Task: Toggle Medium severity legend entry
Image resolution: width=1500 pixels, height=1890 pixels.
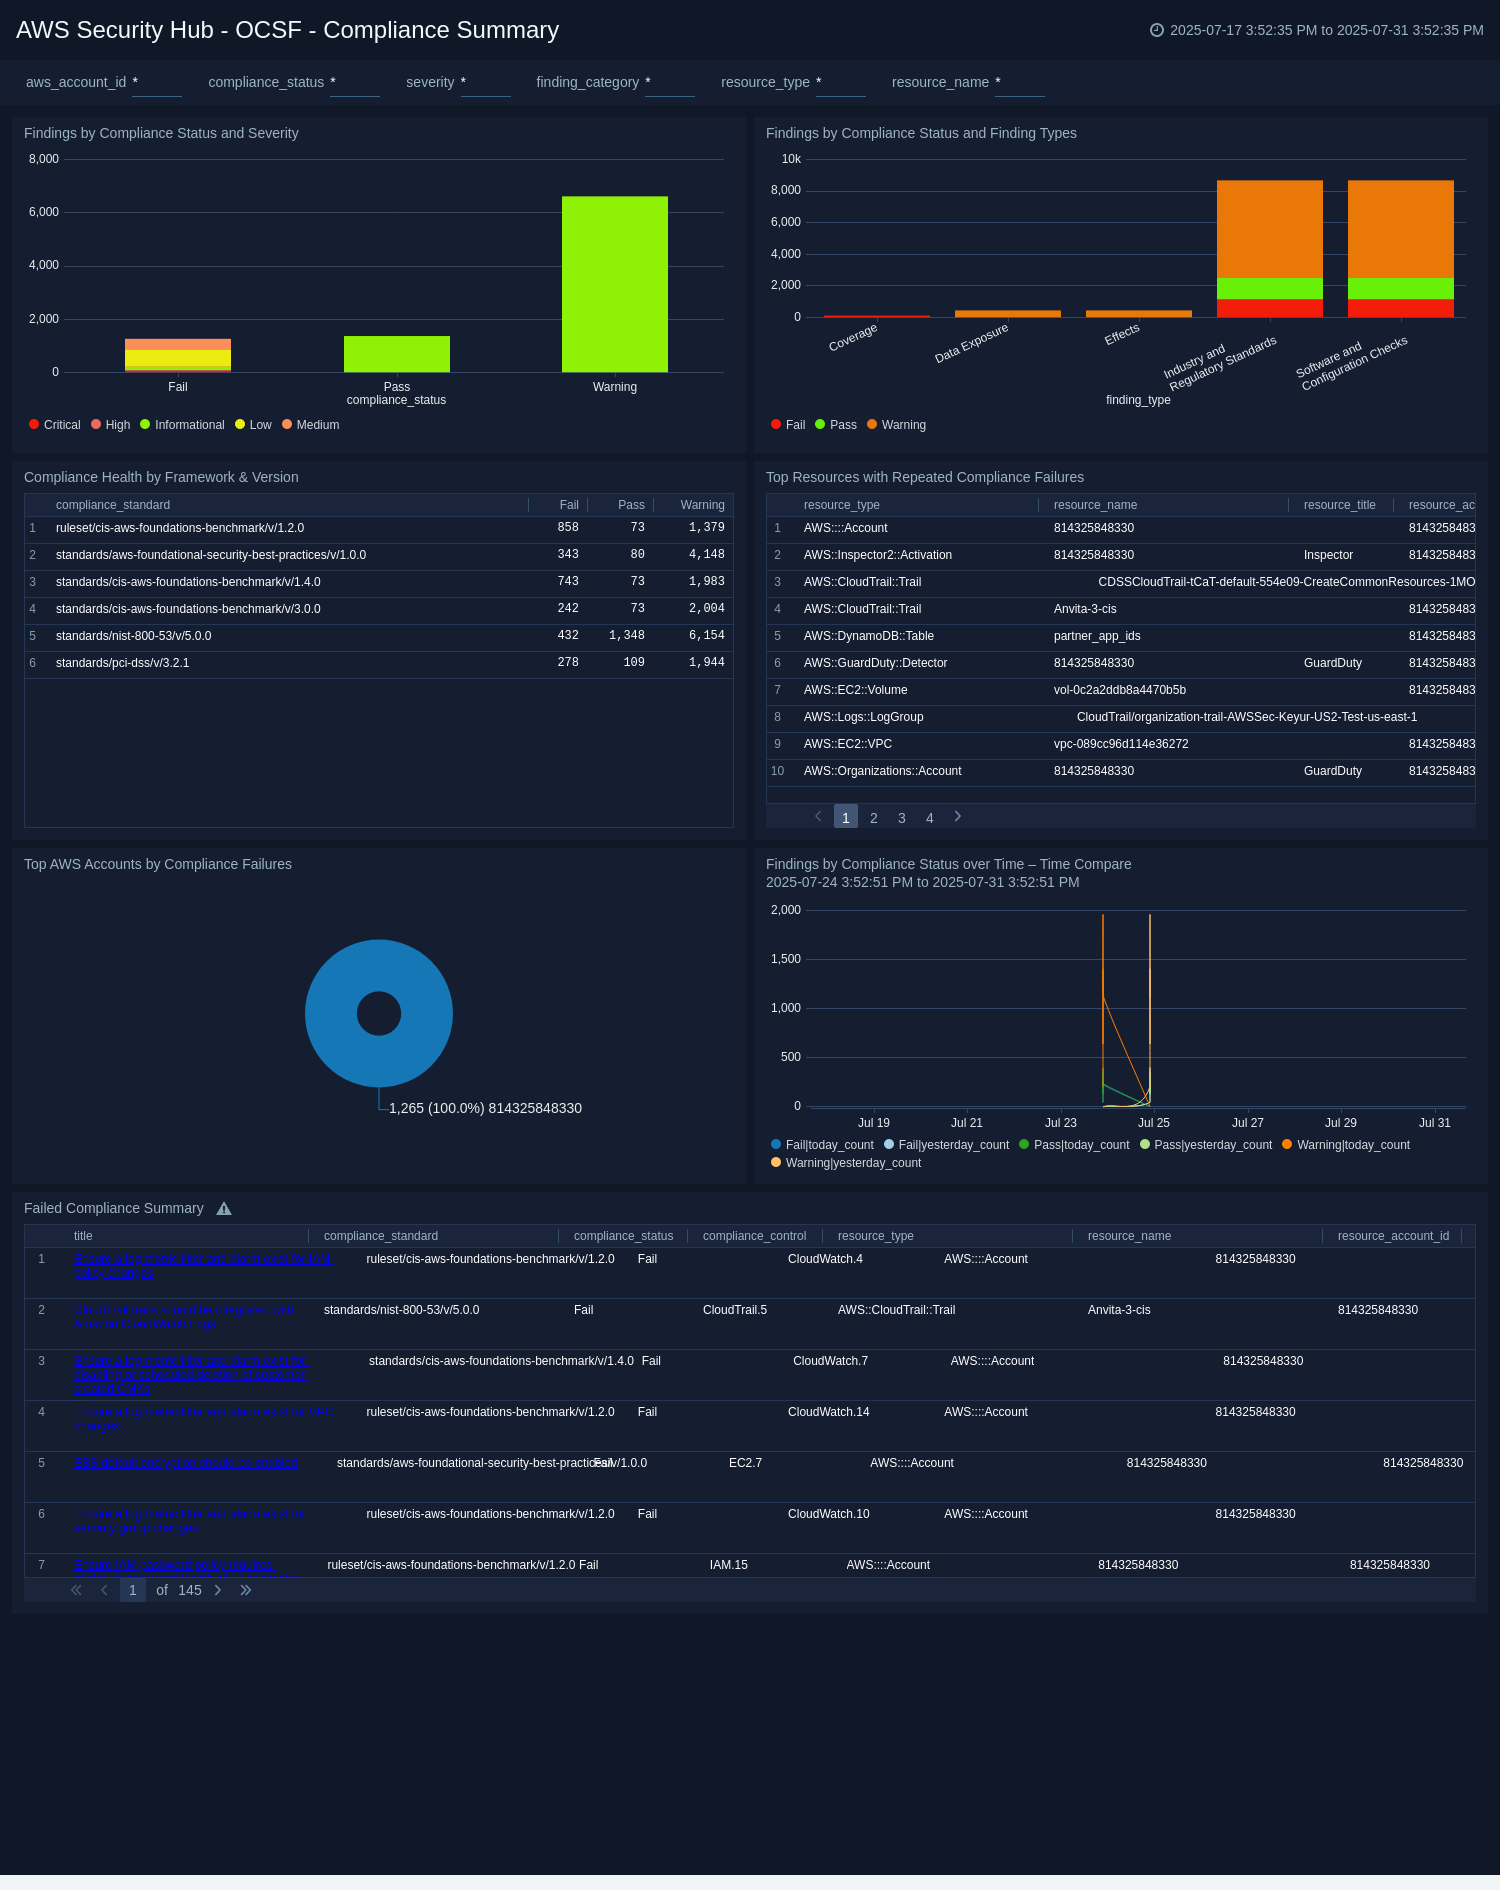Action: tap(311, 425)
